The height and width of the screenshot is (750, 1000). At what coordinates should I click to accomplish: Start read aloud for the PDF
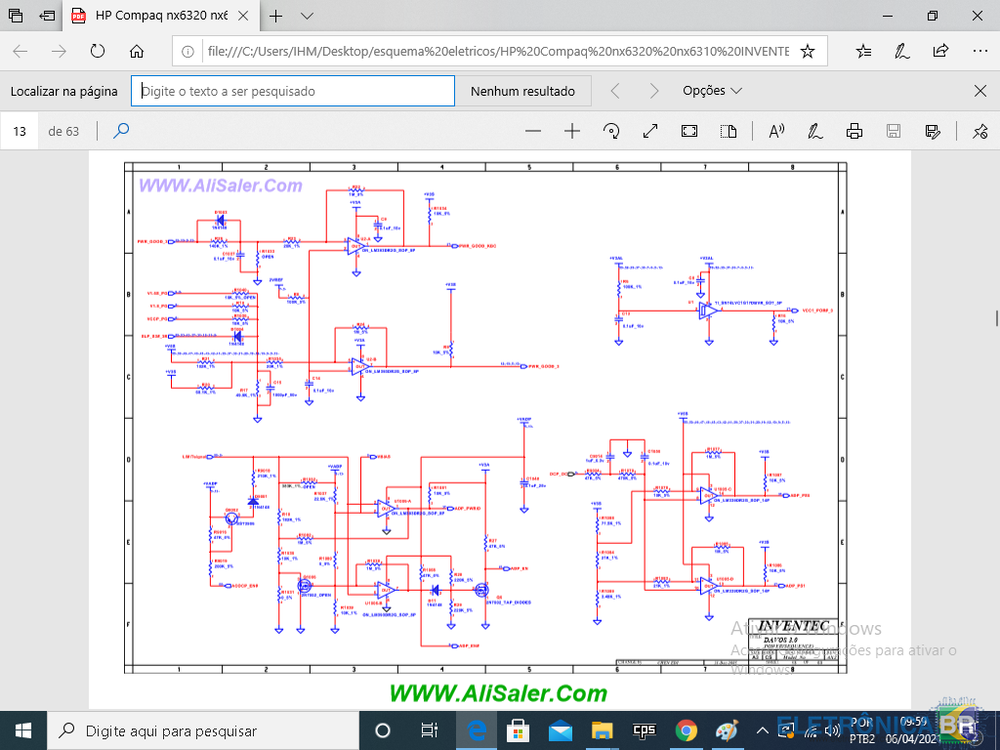[x=776, y=131]
